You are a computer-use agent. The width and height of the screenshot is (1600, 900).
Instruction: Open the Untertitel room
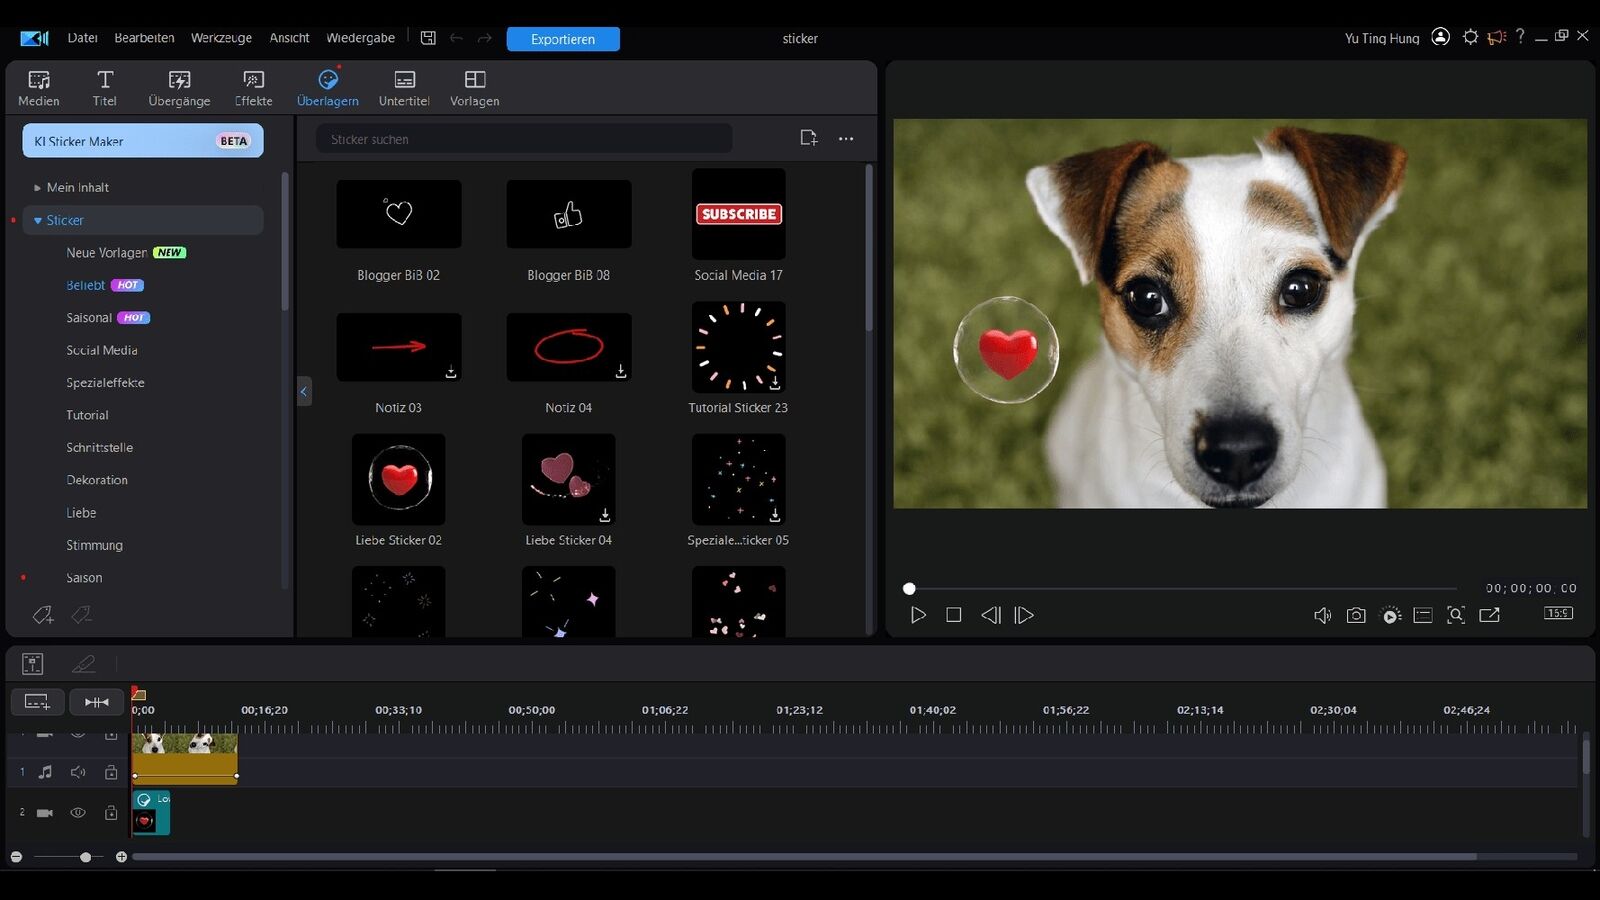pos(404,88)
